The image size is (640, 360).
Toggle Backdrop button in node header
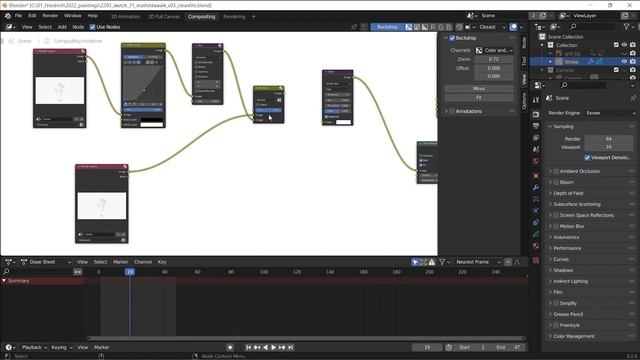point(387,27)
